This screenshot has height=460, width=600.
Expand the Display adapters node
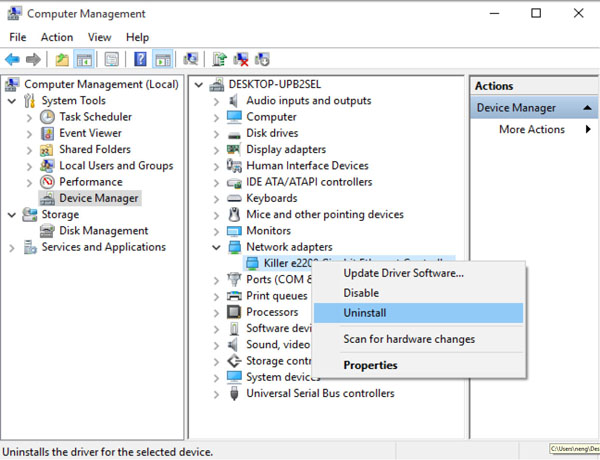[x=217, y=149]
